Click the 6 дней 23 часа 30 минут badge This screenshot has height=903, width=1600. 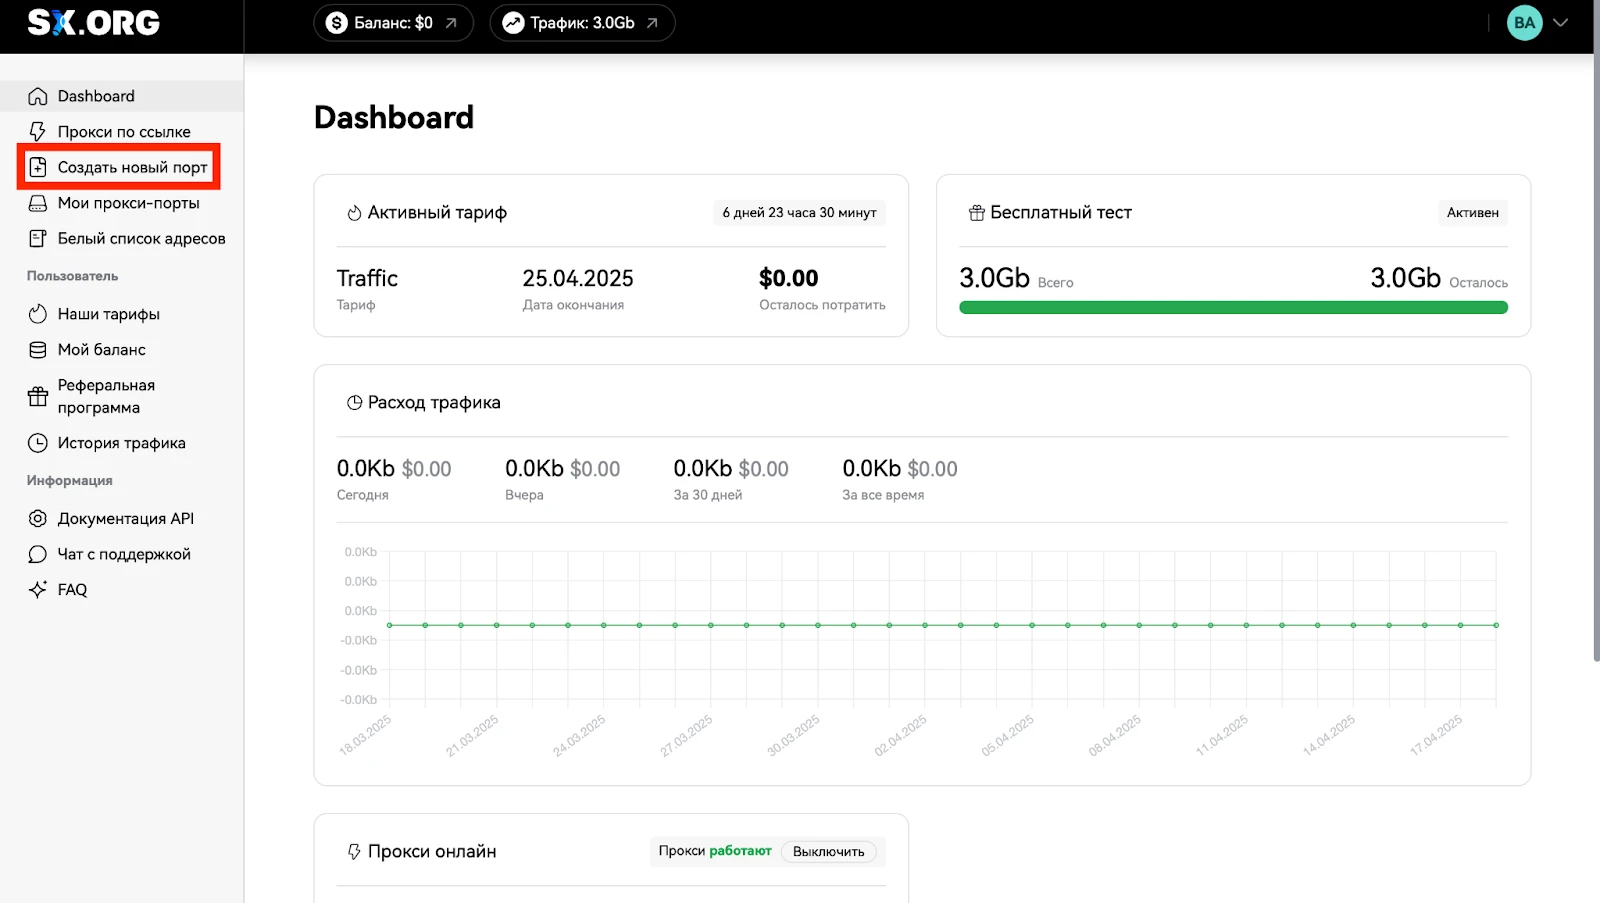click(x=799, y=213)
